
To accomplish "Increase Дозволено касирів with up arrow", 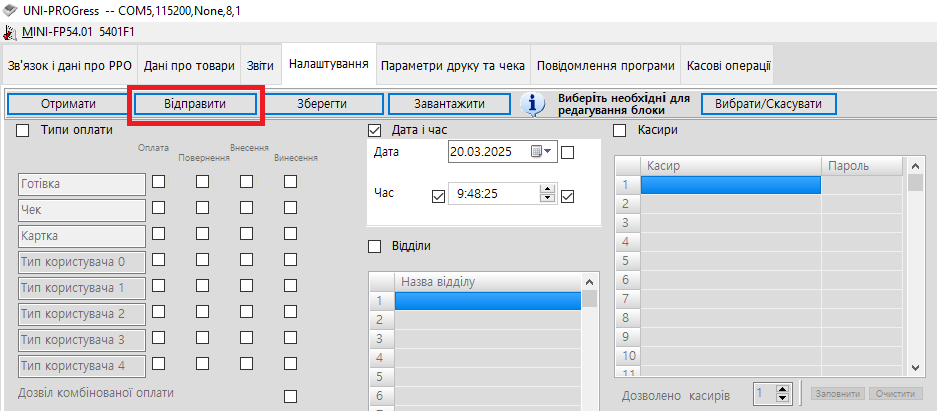I will tap(782, 389).
